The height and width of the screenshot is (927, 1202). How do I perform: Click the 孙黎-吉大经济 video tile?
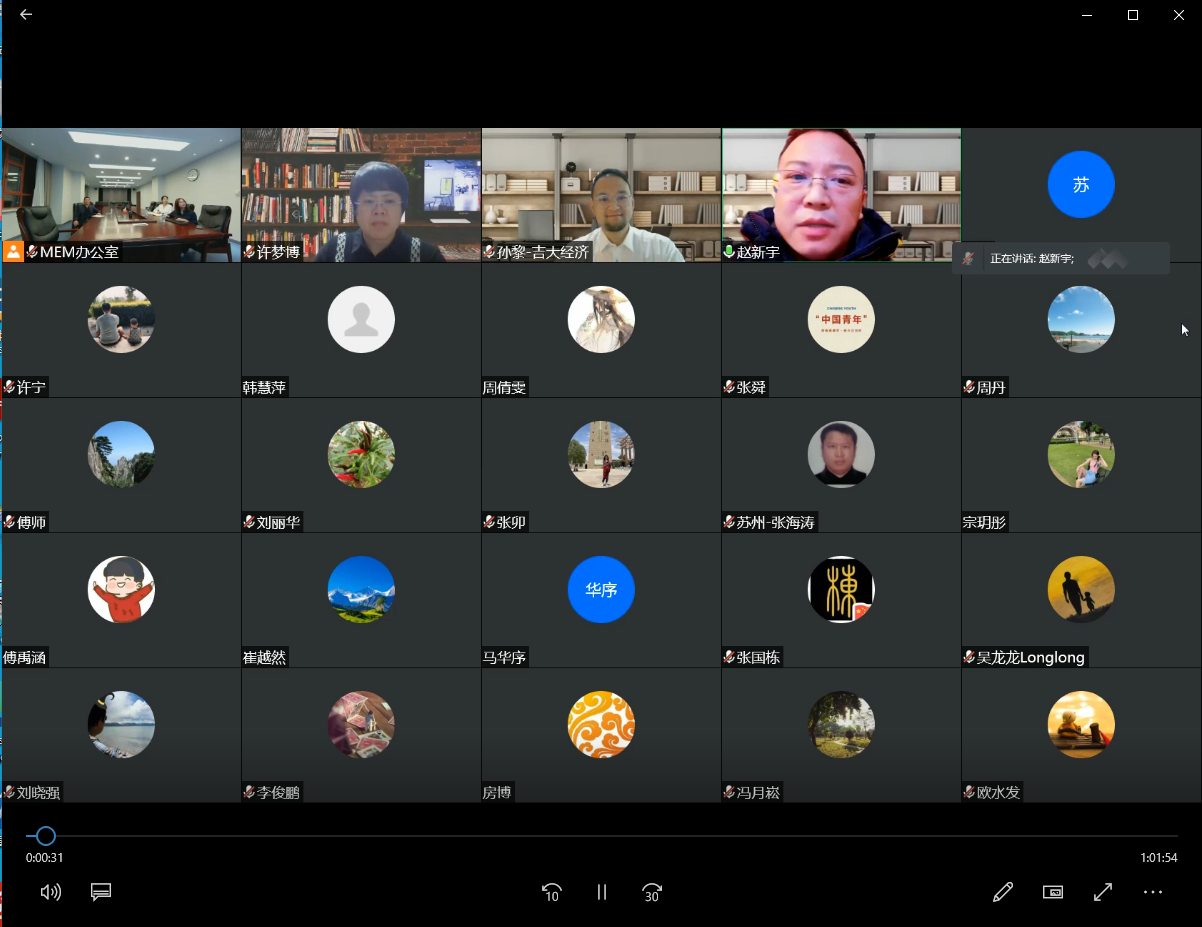point(601,190)
